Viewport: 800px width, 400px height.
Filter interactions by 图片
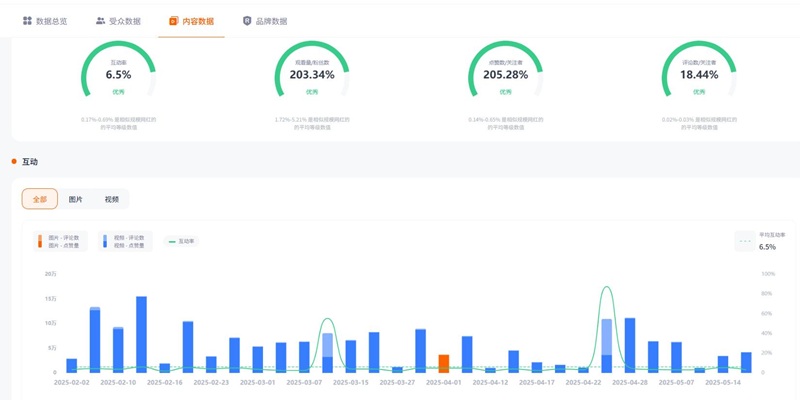pos(76,199)
